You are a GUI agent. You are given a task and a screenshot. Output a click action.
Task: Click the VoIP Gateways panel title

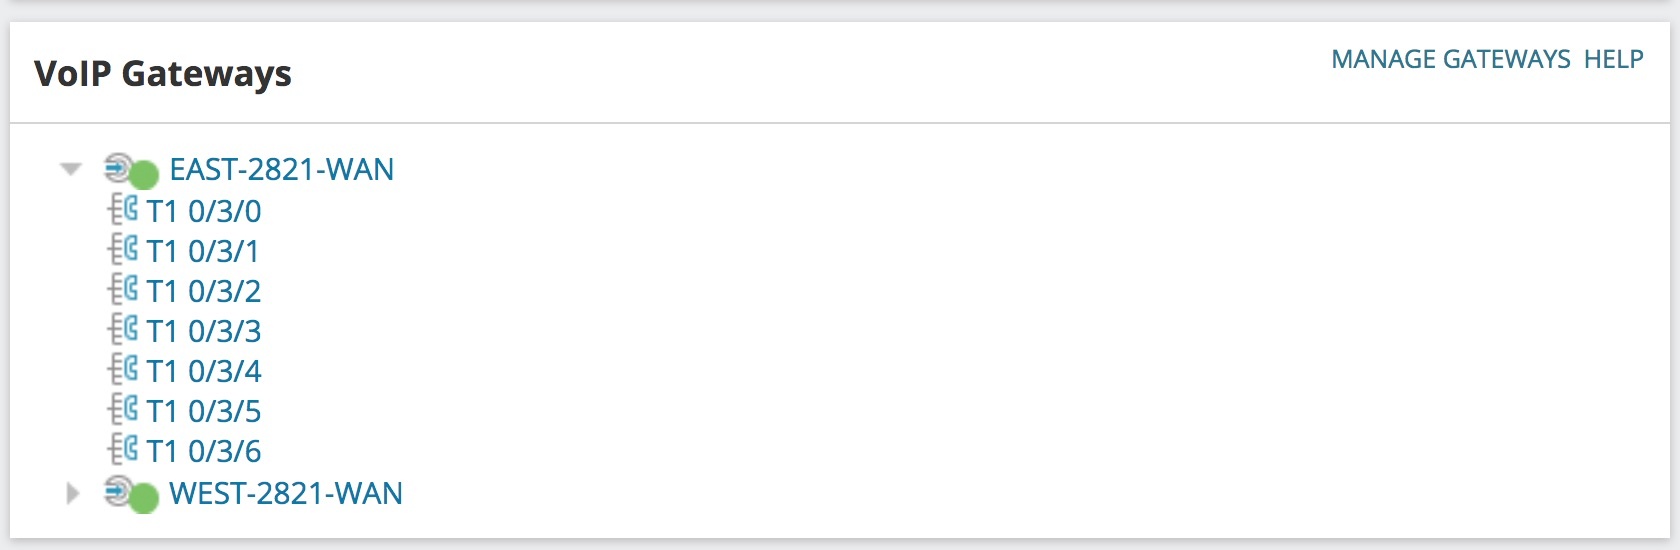click(163, 74)
